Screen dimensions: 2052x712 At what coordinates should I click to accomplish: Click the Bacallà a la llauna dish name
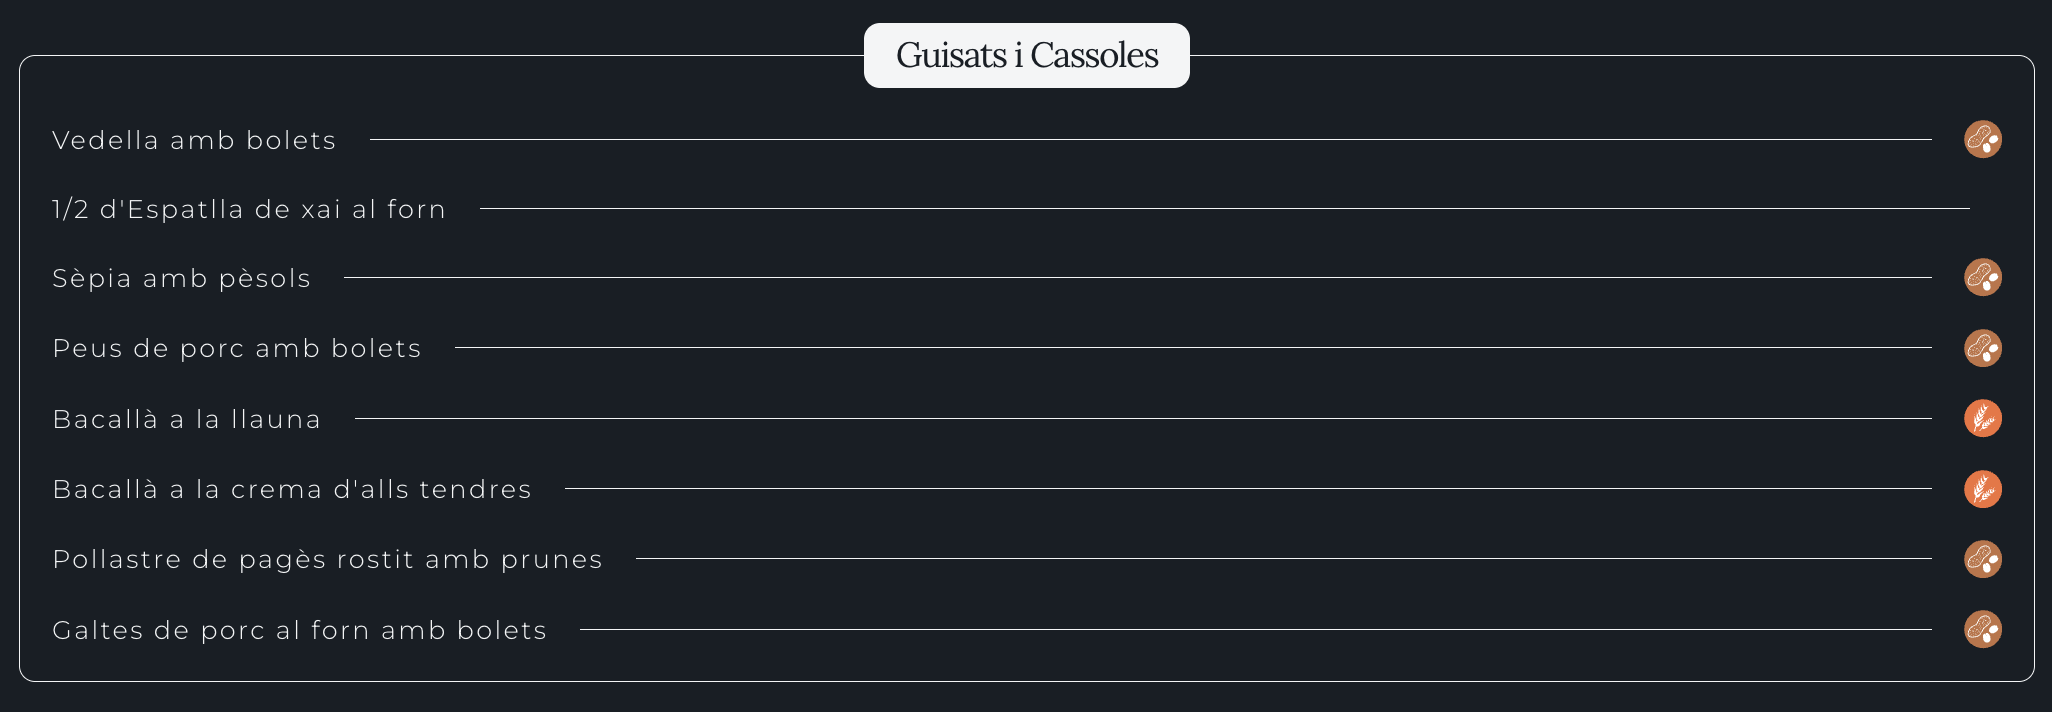point(187,420)
